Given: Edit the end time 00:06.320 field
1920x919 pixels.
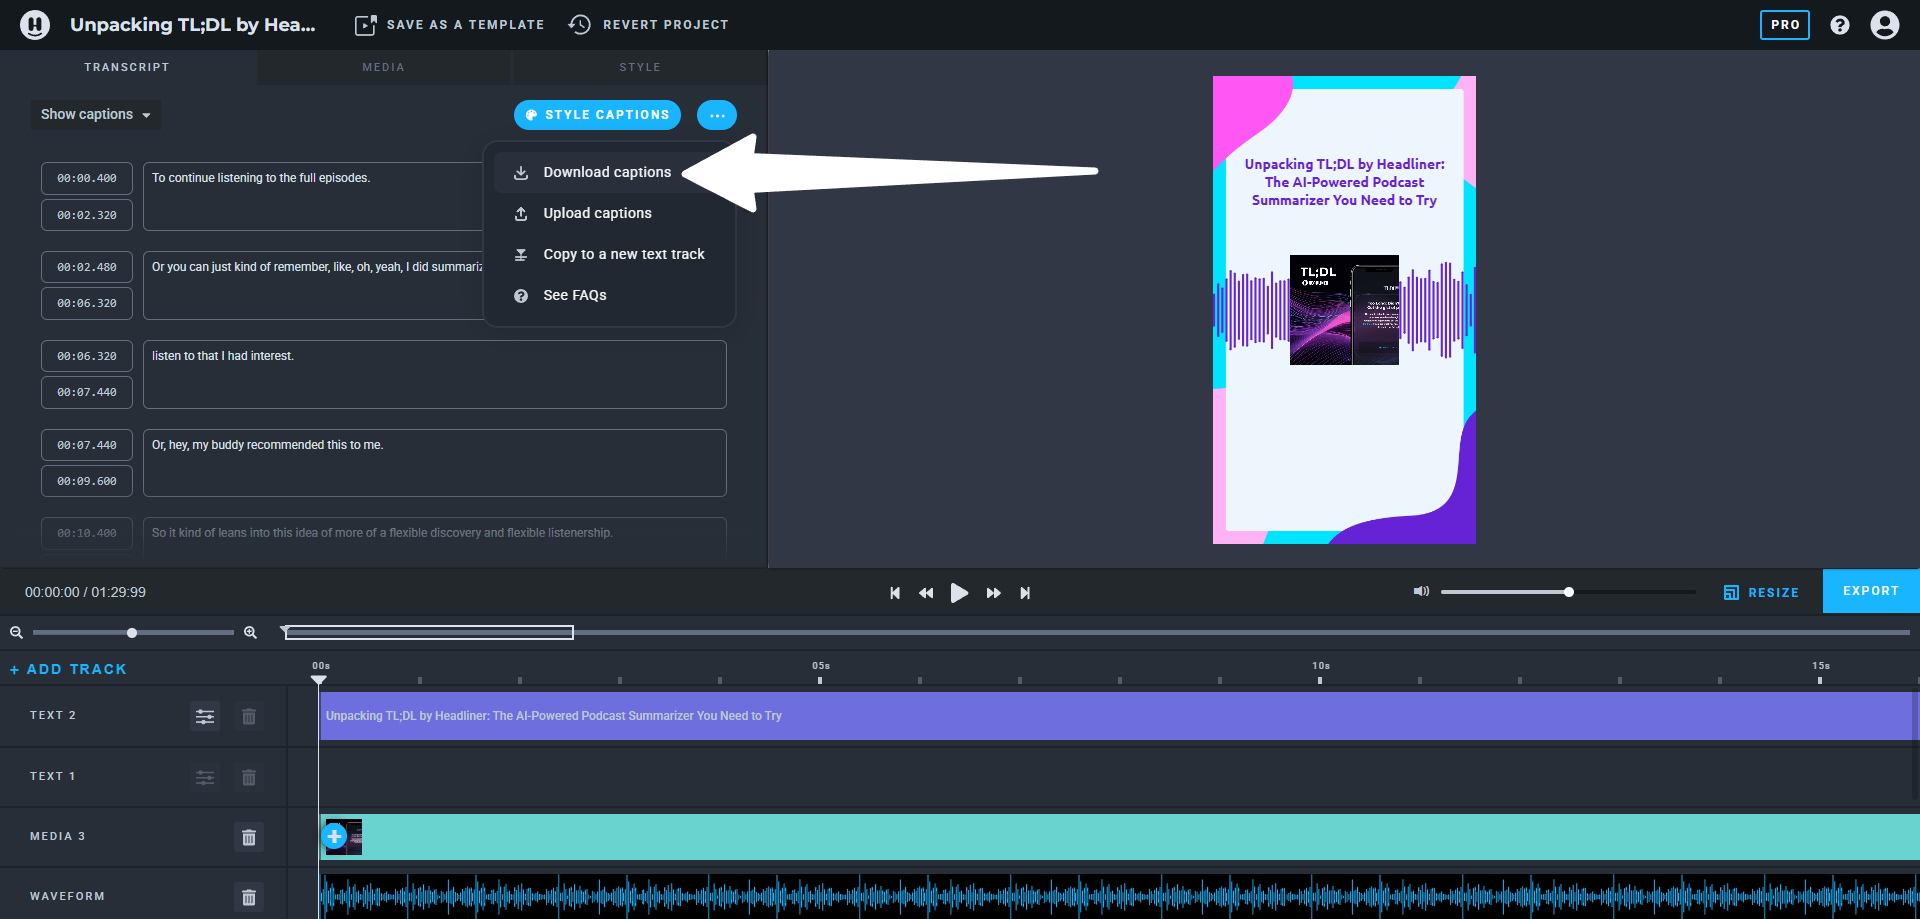Looking at the screenshot, I should [87, 303].
